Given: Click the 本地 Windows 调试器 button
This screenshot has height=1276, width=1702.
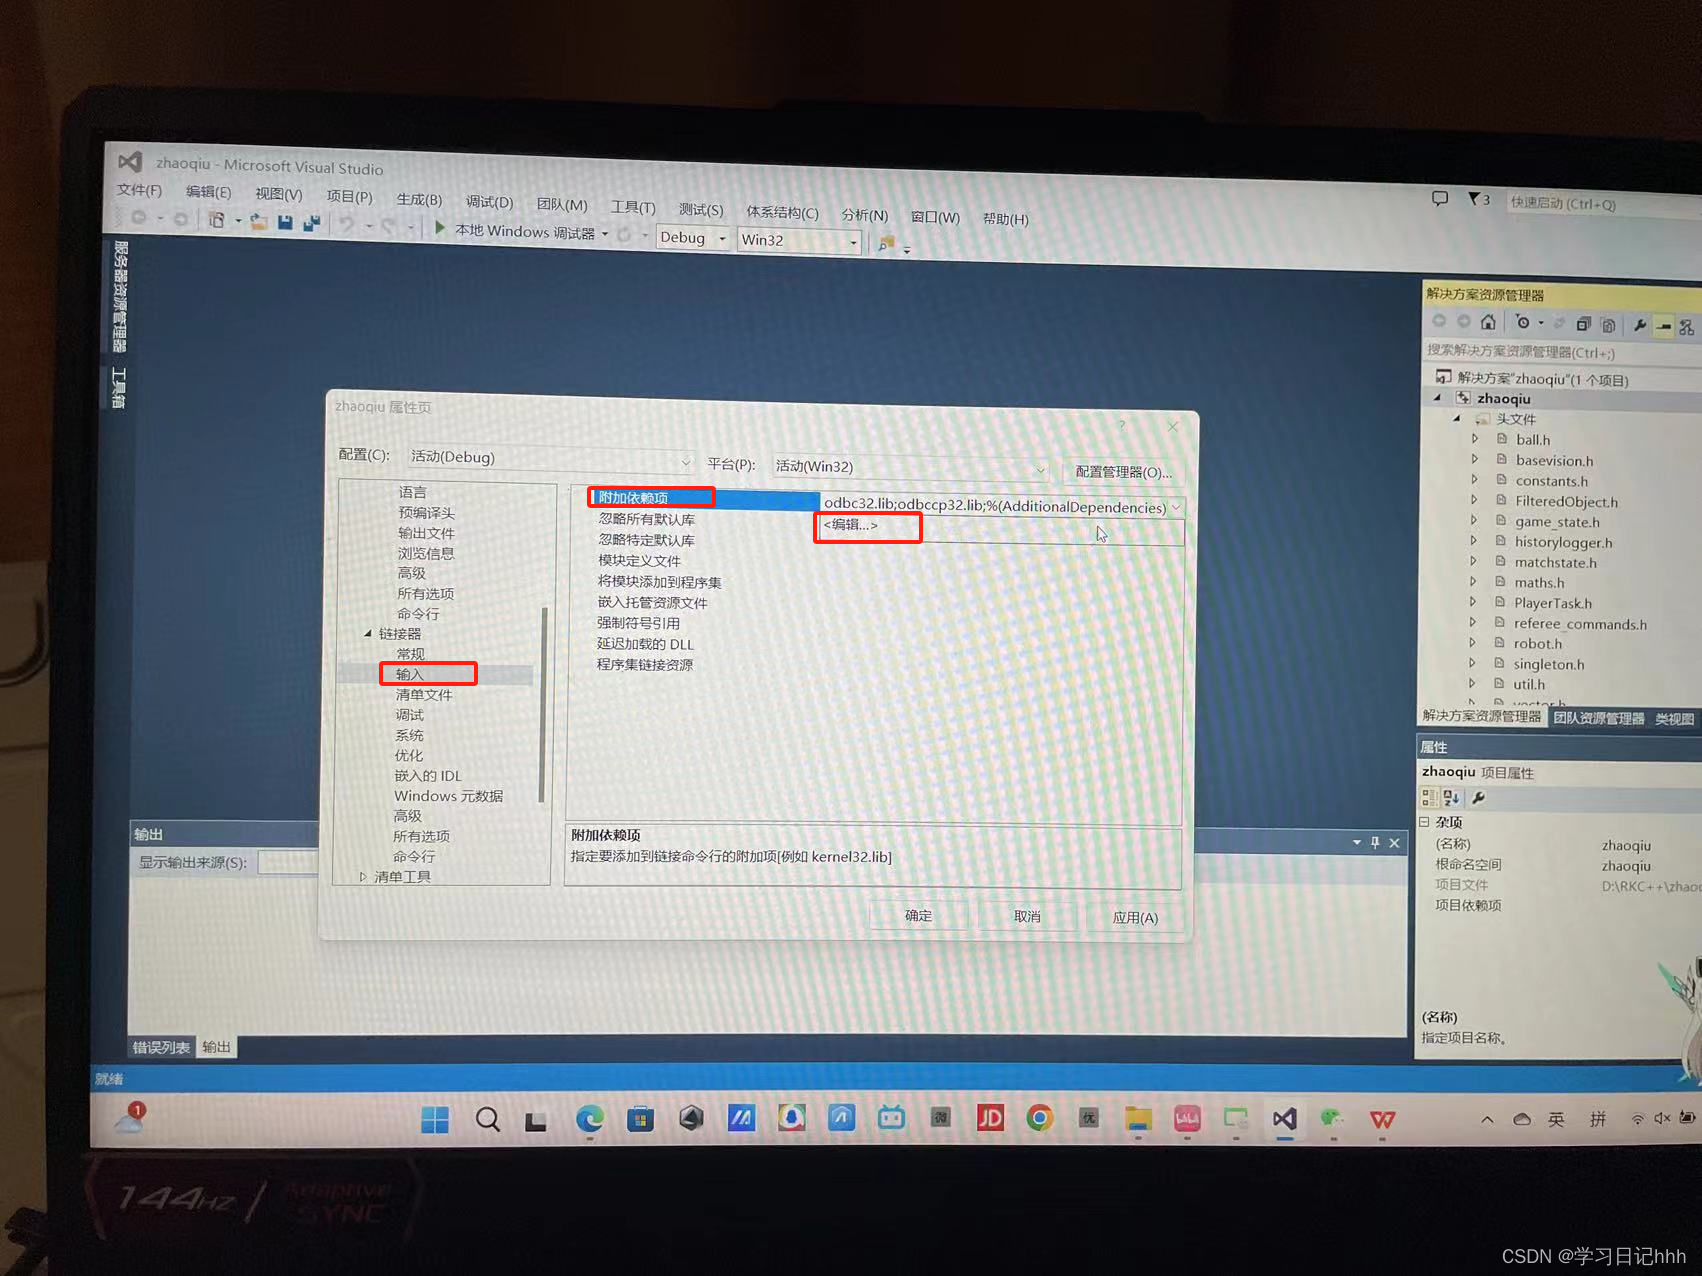Looking at the screenshot, I should point(524,231).
